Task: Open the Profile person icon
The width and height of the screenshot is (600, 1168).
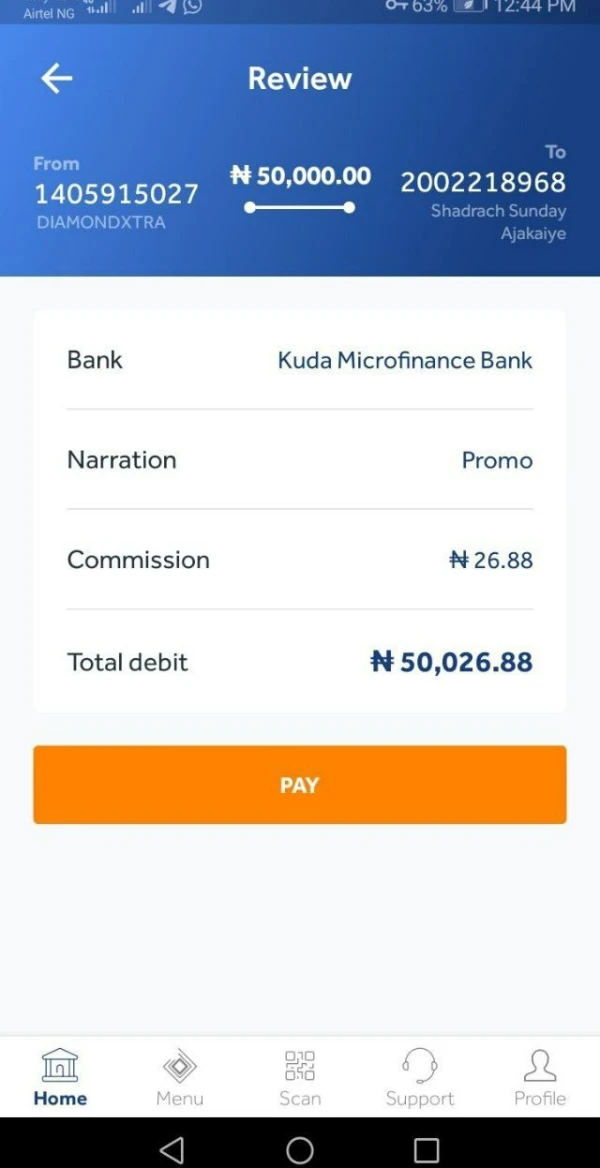Action: pos(540,1065)
